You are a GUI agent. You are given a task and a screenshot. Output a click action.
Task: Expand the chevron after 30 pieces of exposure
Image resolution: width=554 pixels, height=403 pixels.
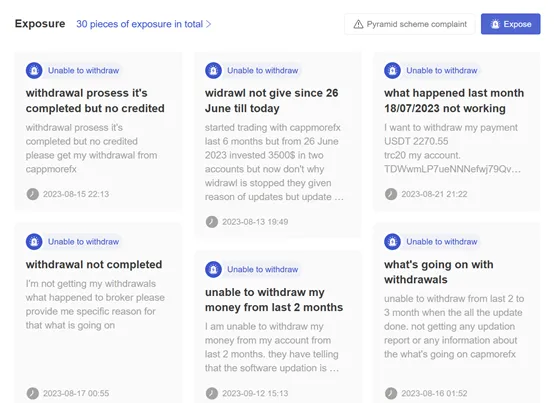208,24
